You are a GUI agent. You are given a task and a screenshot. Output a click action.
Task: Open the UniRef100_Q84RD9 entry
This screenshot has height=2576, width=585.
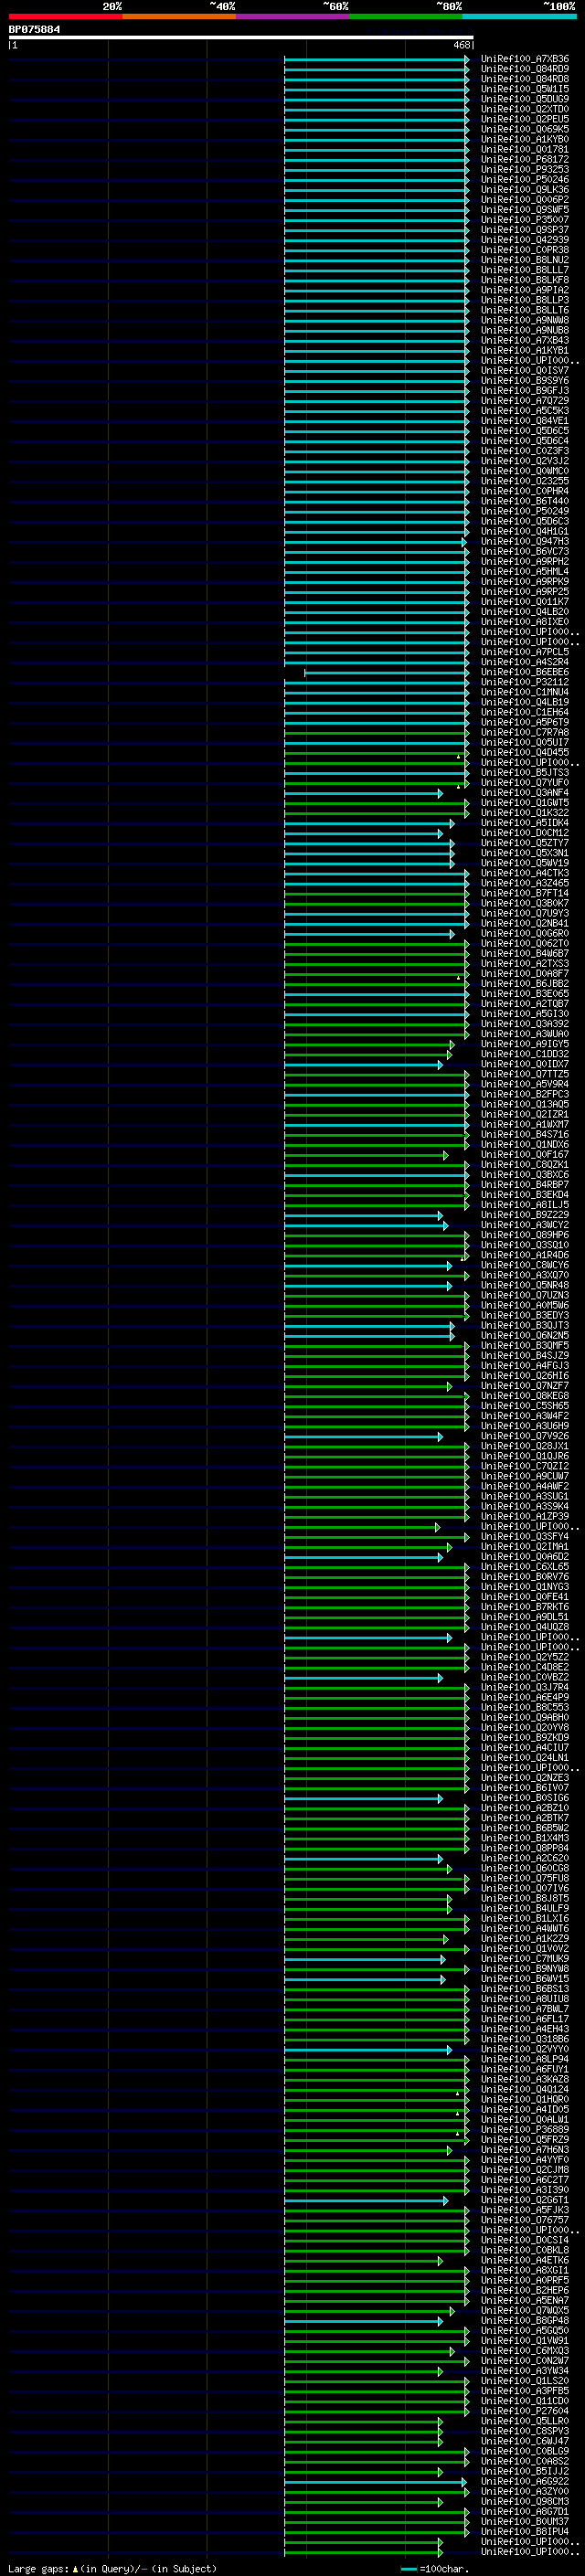coord(525,69)
